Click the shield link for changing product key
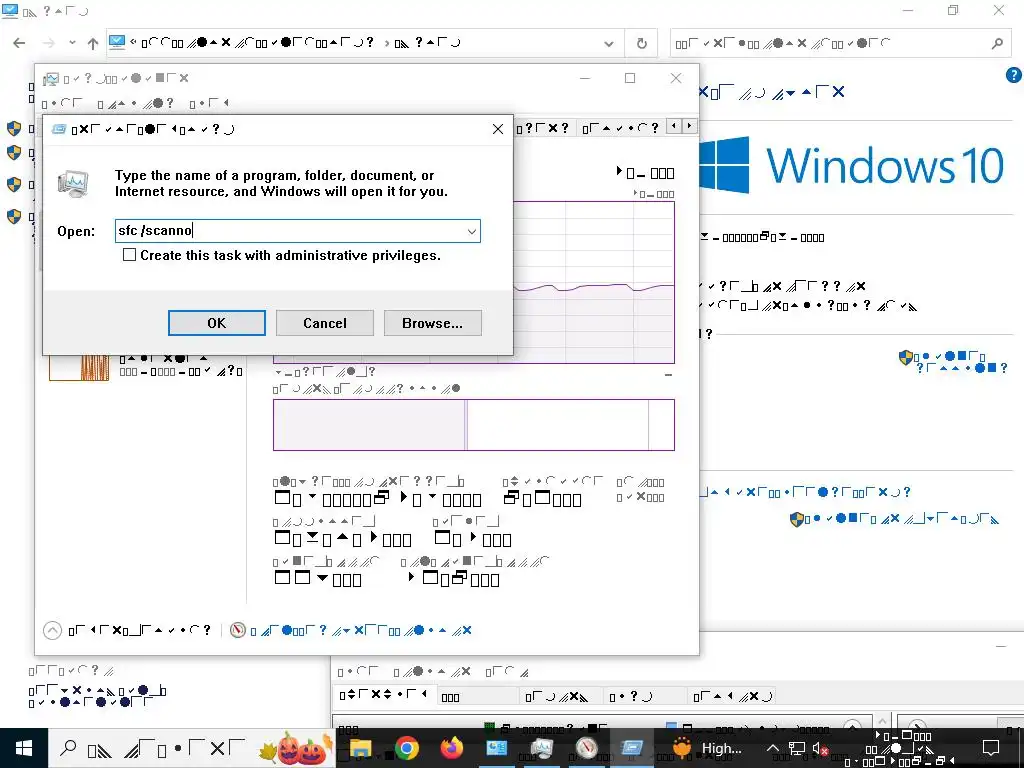The width and height of the screenshot is (1024, 768). (x=894, y=519)
